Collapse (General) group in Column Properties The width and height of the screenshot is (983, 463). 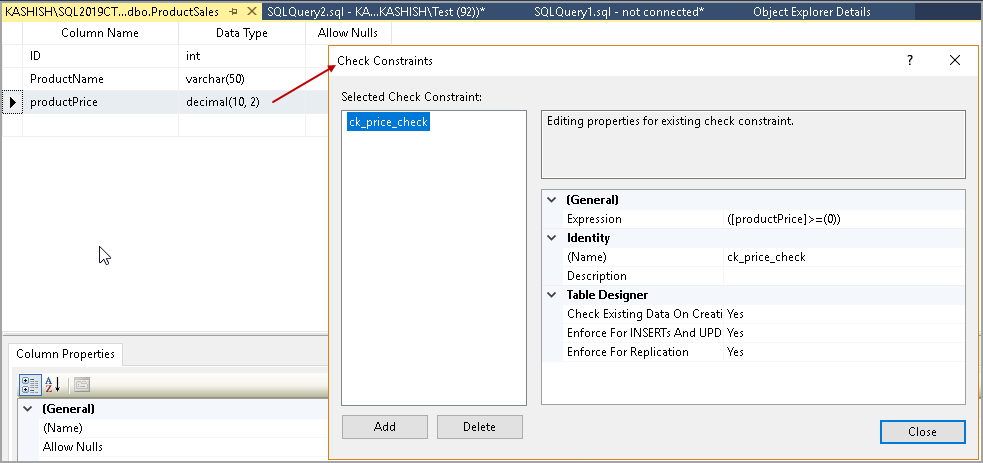(x=27, y=409)
